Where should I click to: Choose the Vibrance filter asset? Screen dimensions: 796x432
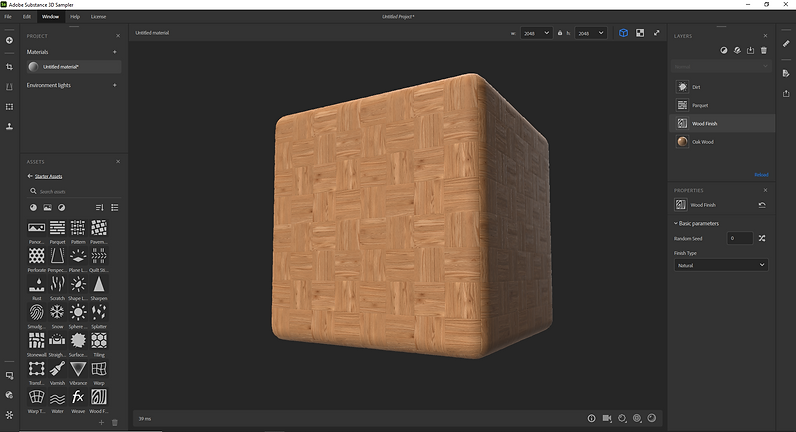tap(78, 369)
